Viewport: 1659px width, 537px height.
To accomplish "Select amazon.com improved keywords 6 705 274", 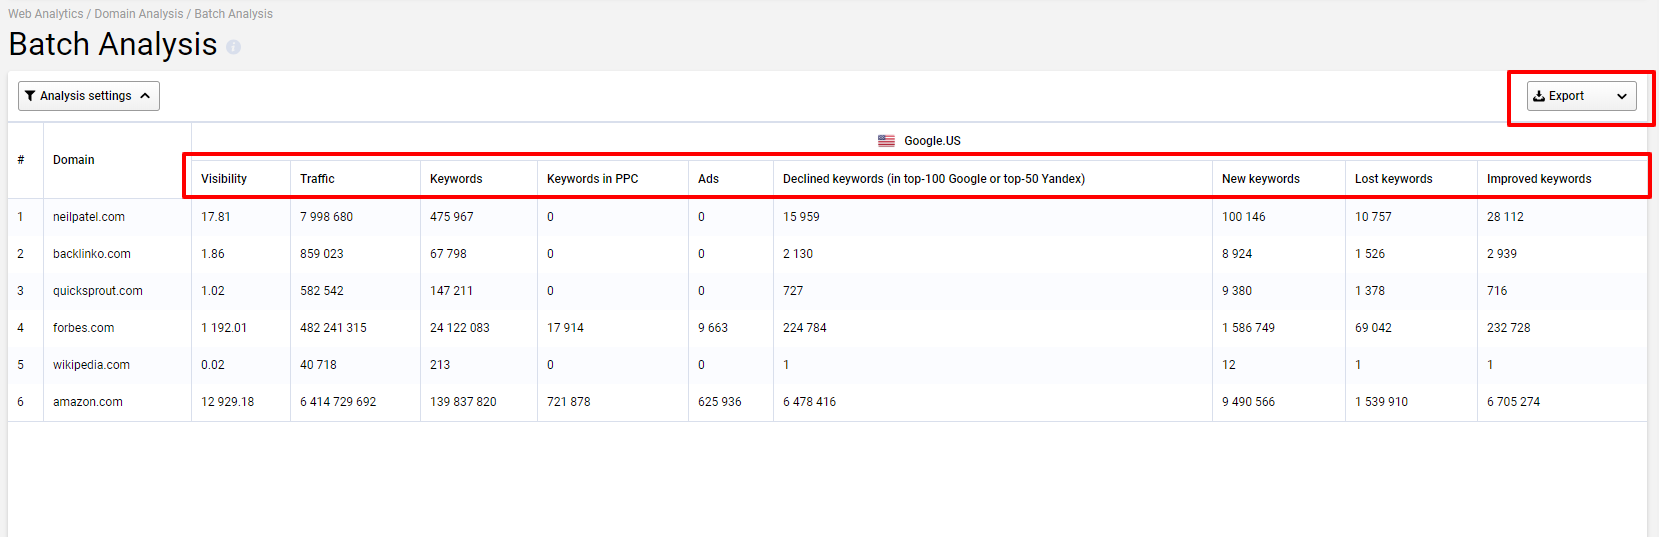I will point(1513,402).
